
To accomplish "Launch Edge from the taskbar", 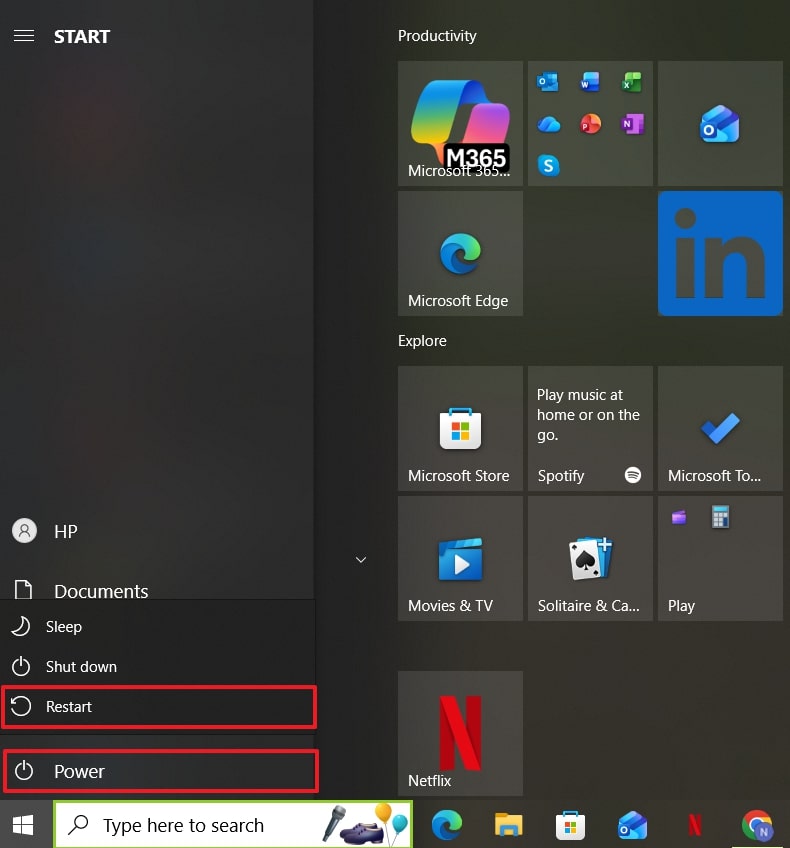I will 447,825.
